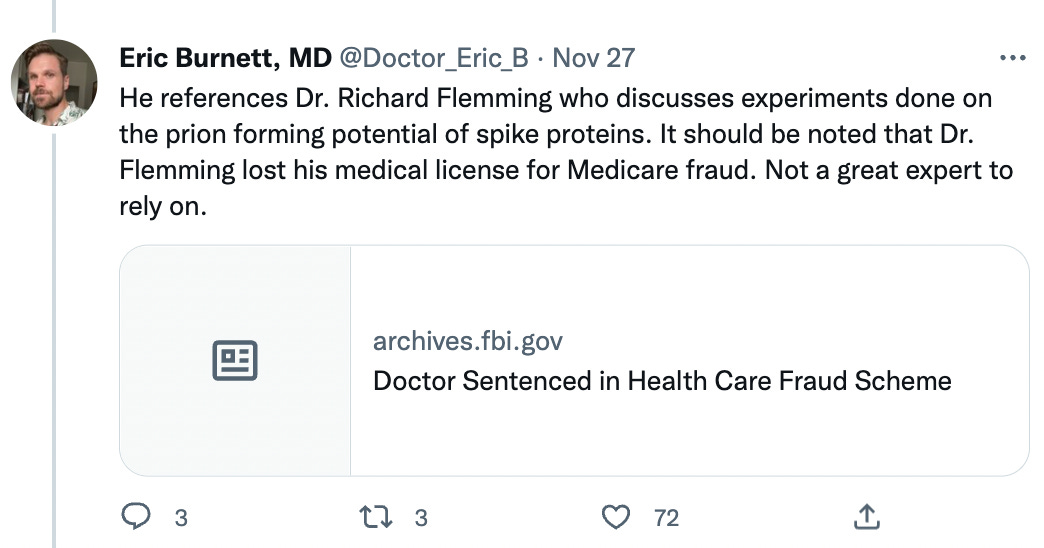Click the reply count number 3
This screenshot has height=548, width=1044.
pos(181,518)
